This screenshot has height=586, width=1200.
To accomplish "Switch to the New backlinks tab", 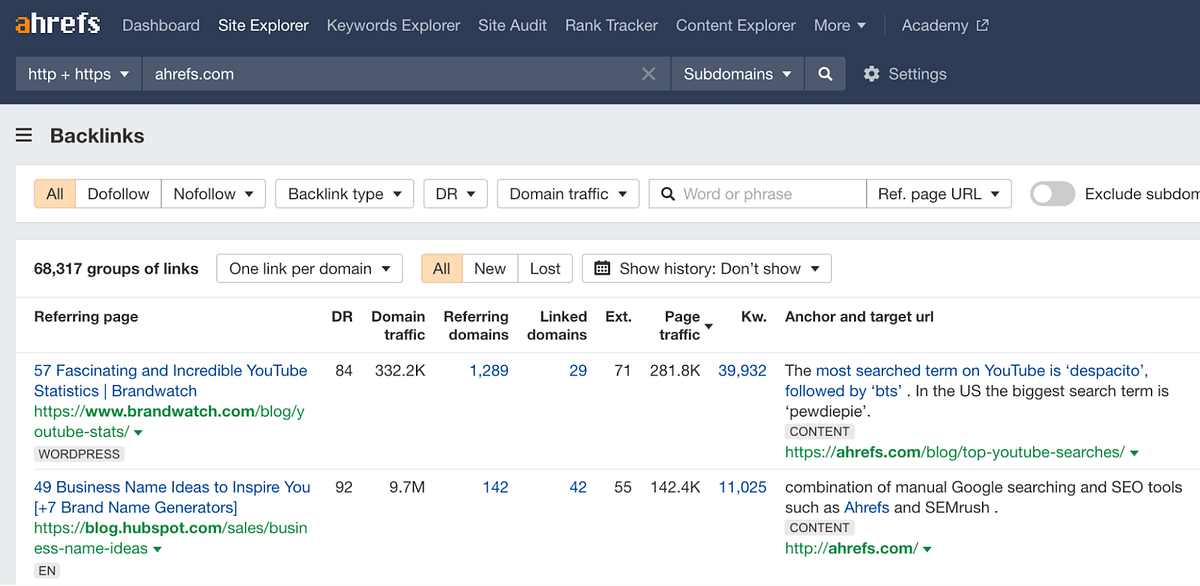I will [490, 268].
